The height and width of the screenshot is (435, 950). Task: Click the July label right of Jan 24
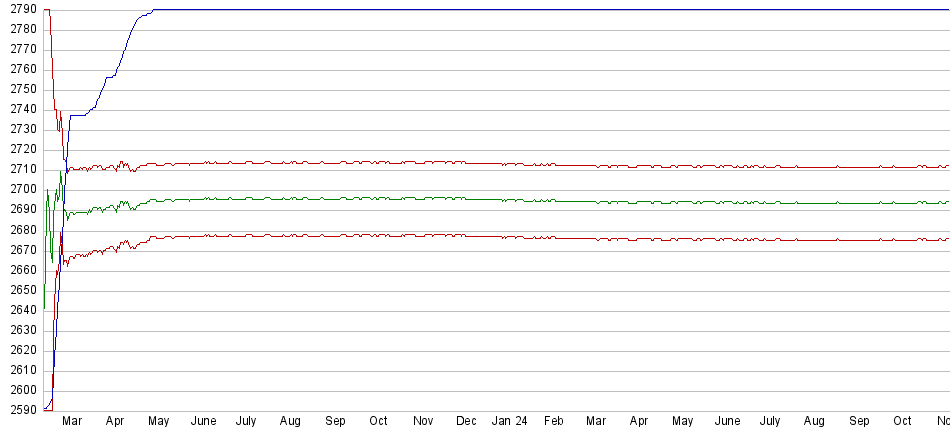pyautogui.click(x=770, y=422)
